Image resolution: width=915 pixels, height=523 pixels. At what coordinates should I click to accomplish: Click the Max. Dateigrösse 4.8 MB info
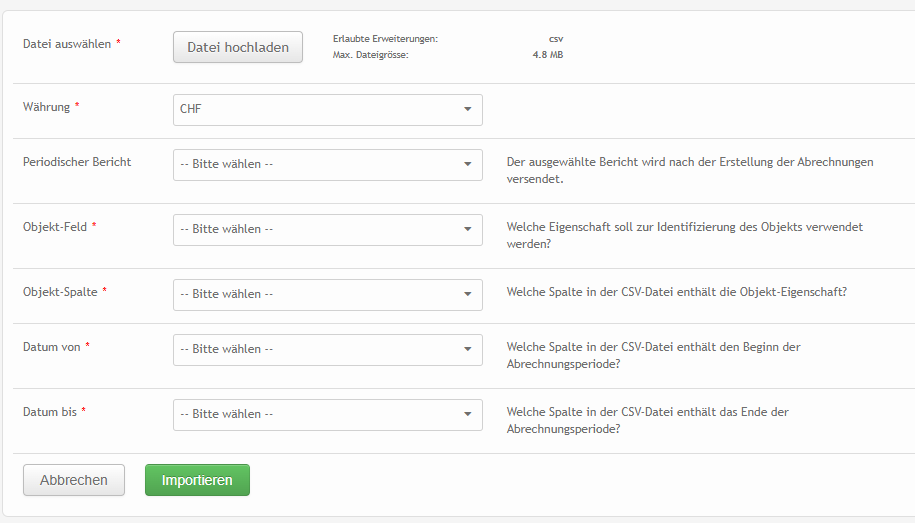[447, 55]
